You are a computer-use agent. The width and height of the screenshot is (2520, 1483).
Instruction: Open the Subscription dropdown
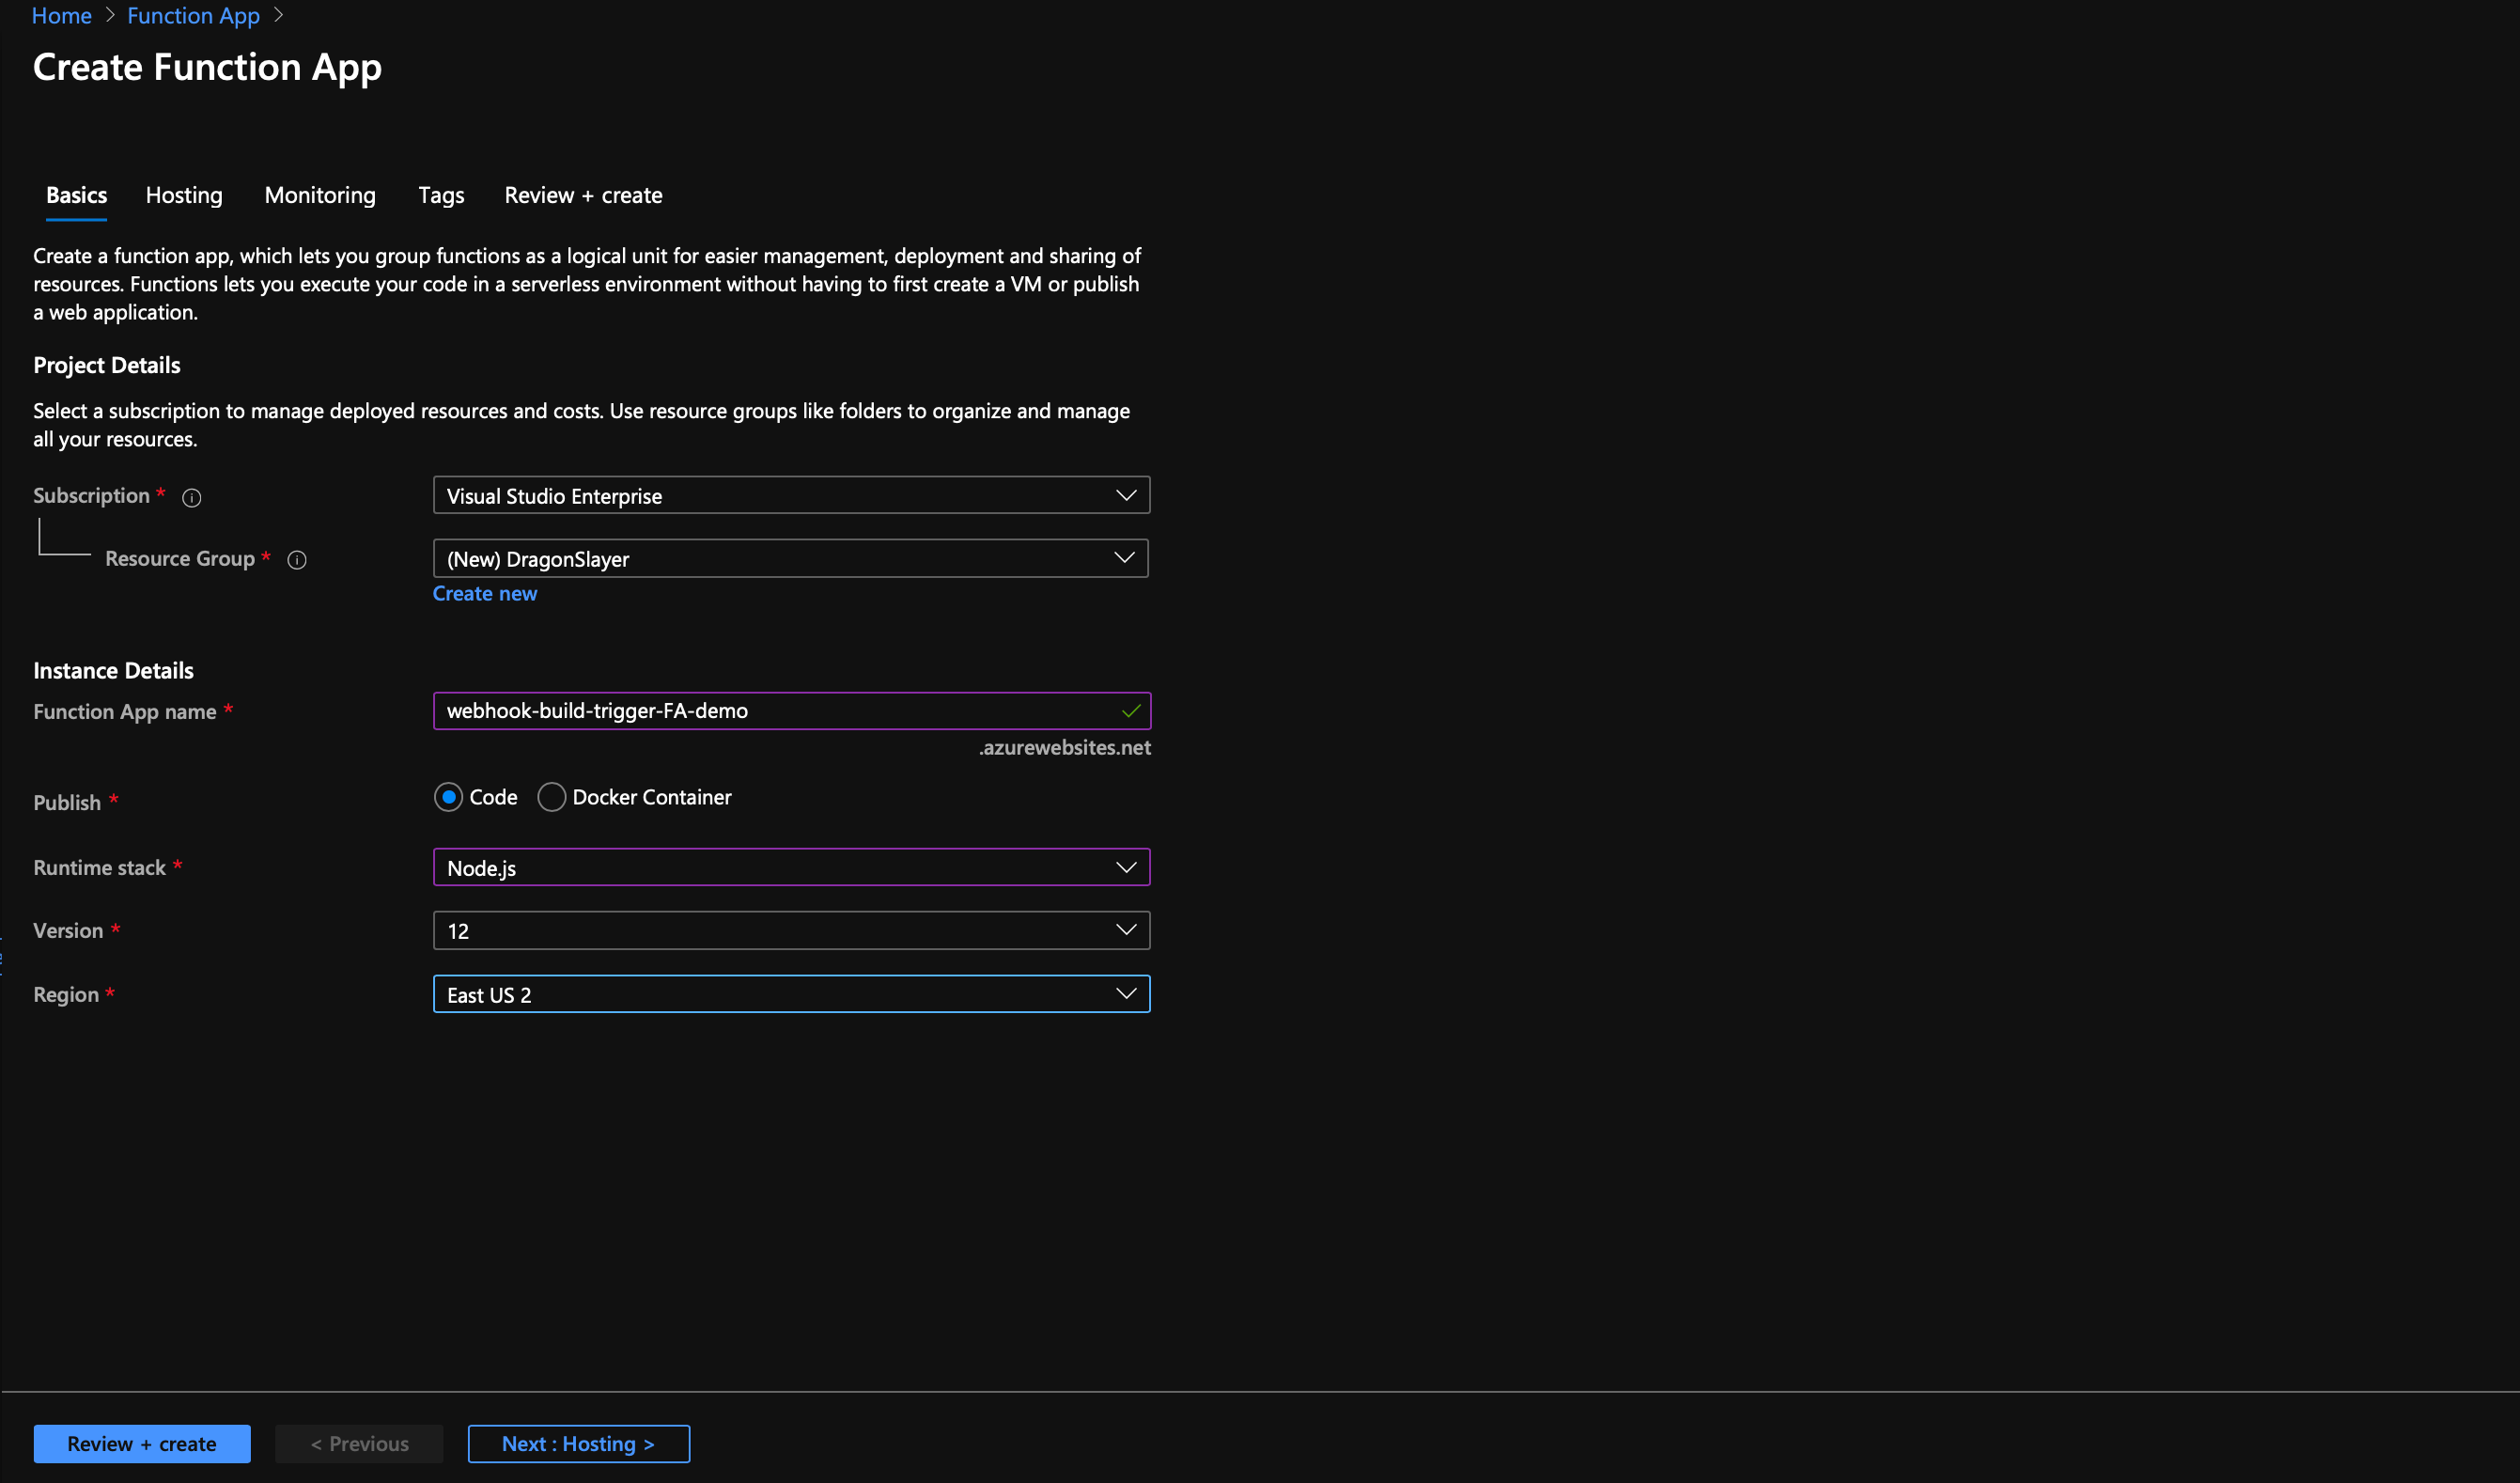pos(791,496)
